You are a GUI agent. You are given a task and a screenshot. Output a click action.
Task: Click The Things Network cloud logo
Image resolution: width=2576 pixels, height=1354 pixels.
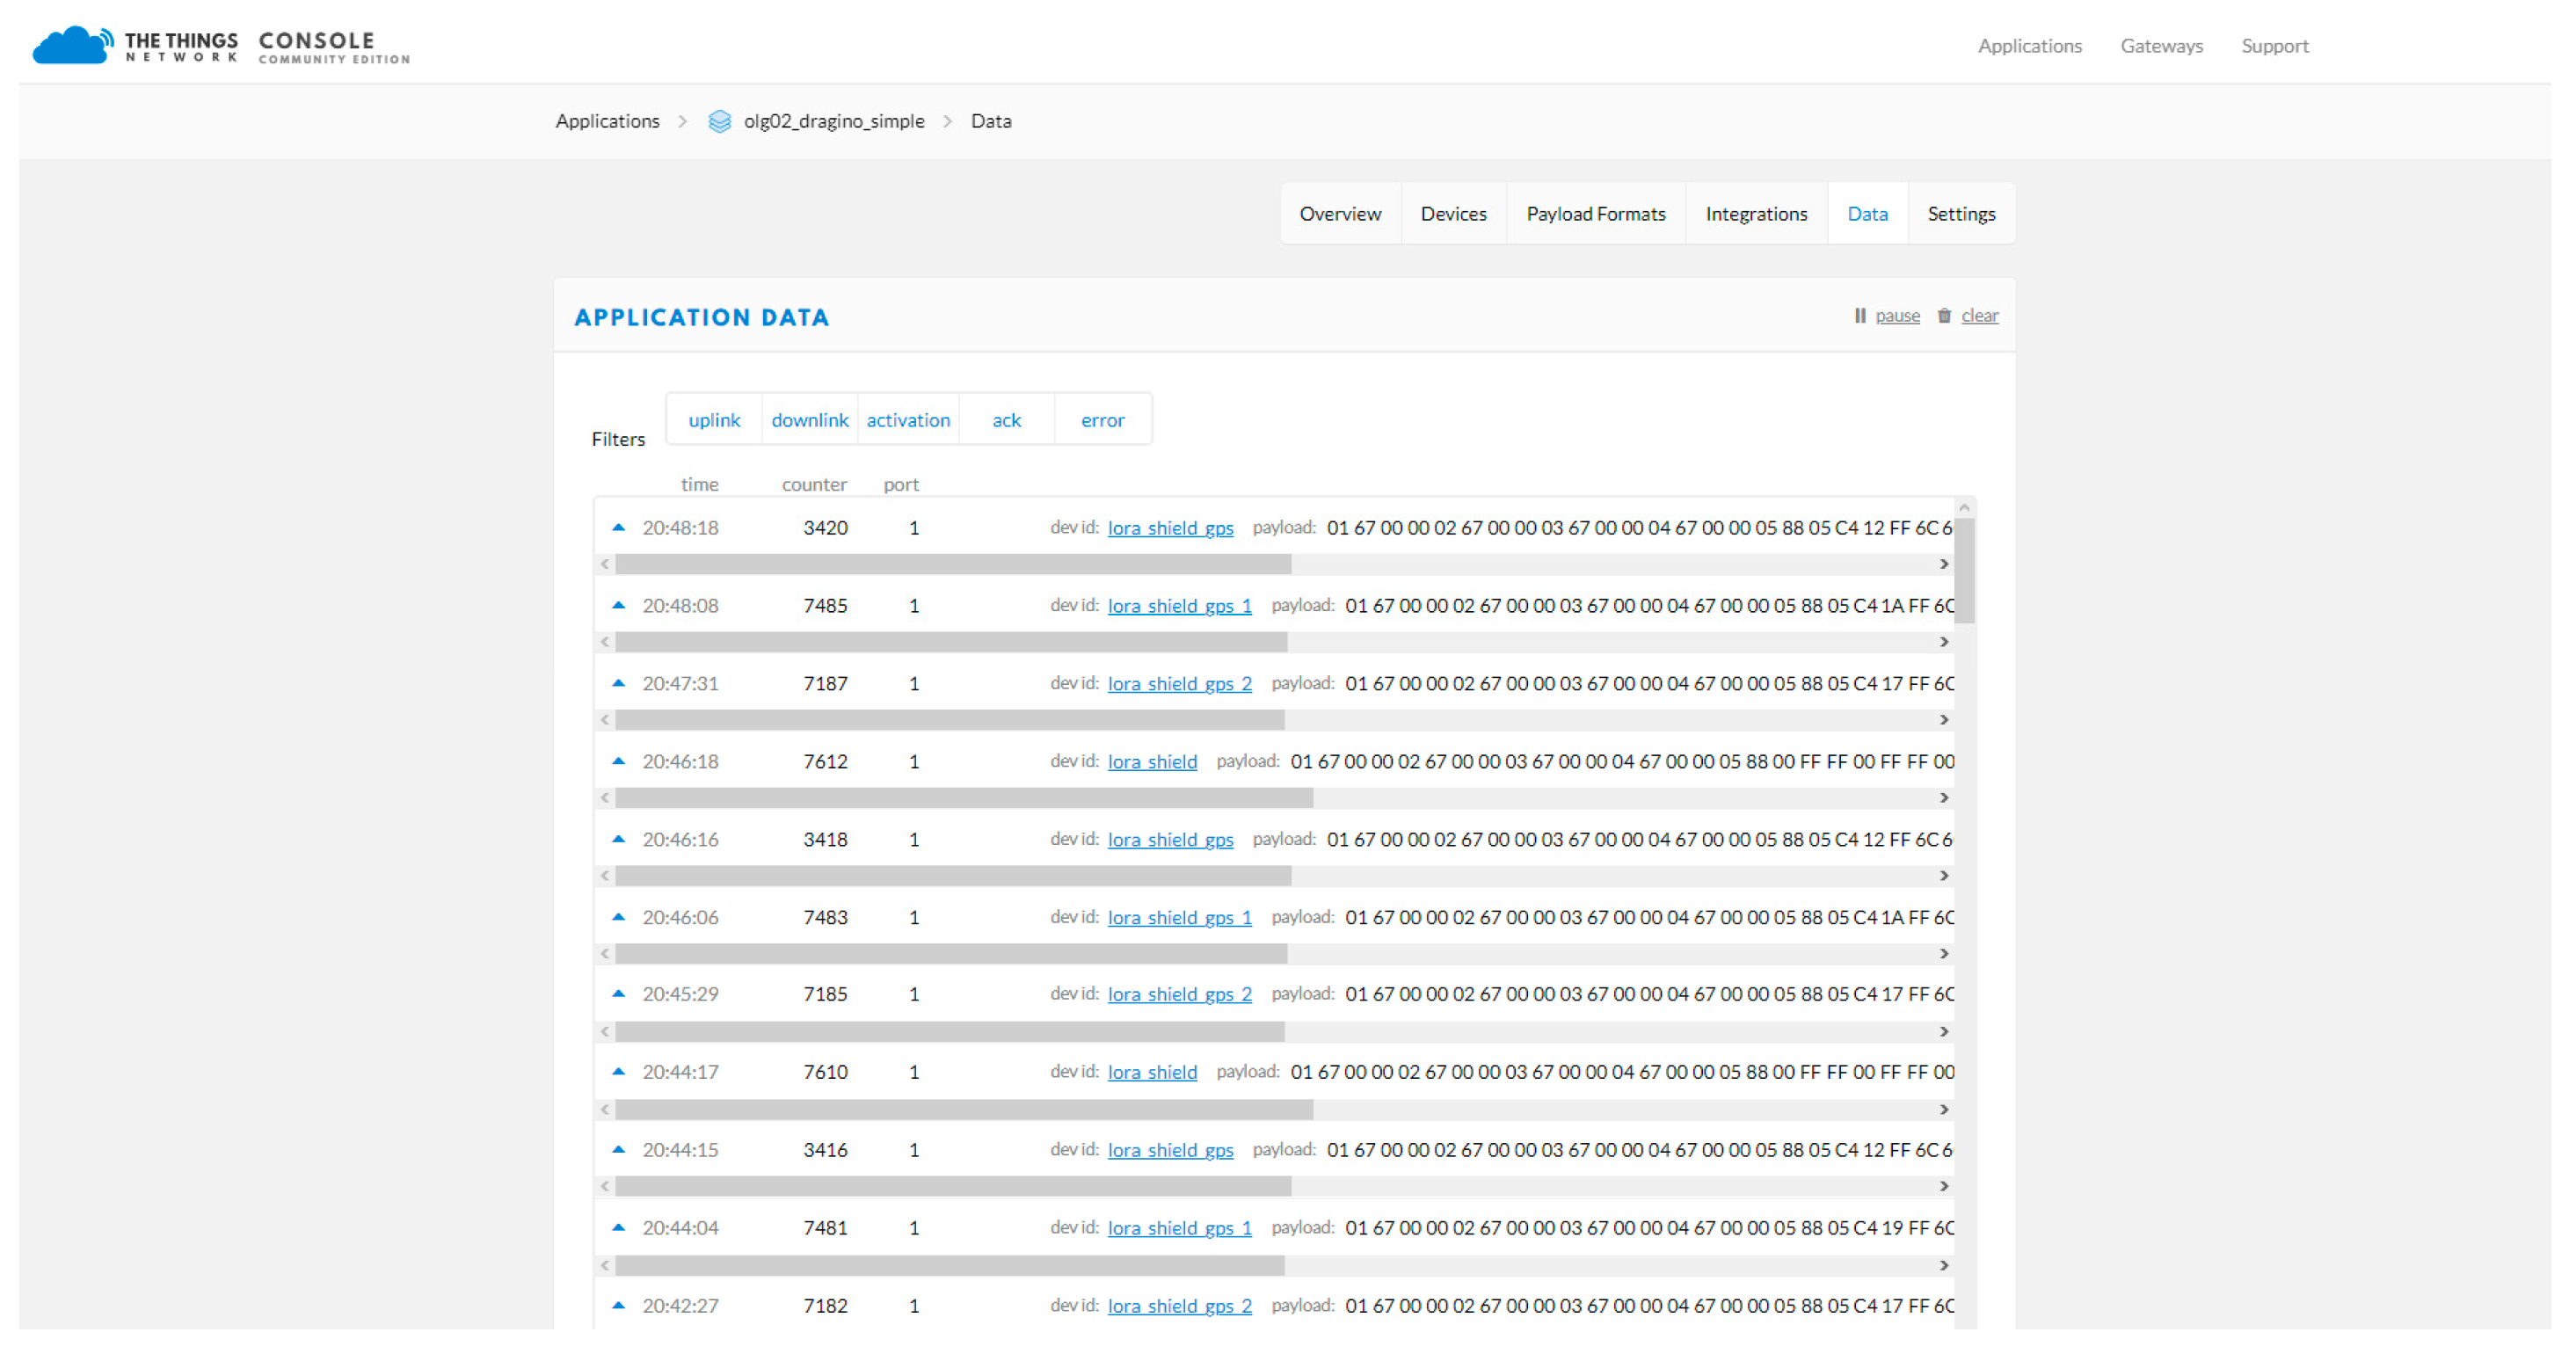(x=72, y=45)
